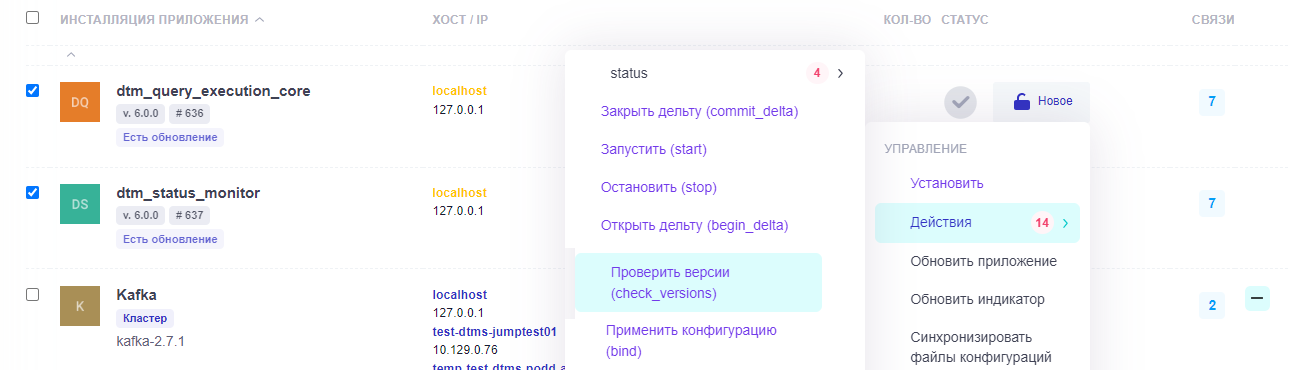
Task: Click Есть обновление badge under dtm_status_monitor
Action: pos(170,239)
